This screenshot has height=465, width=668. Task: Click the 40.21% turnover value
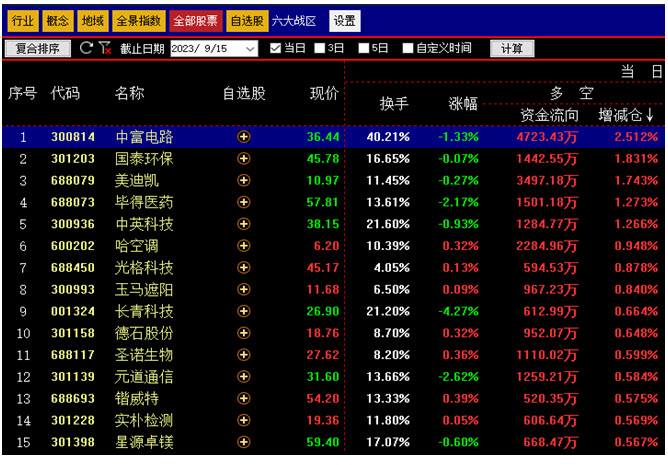tap(388, 137)
